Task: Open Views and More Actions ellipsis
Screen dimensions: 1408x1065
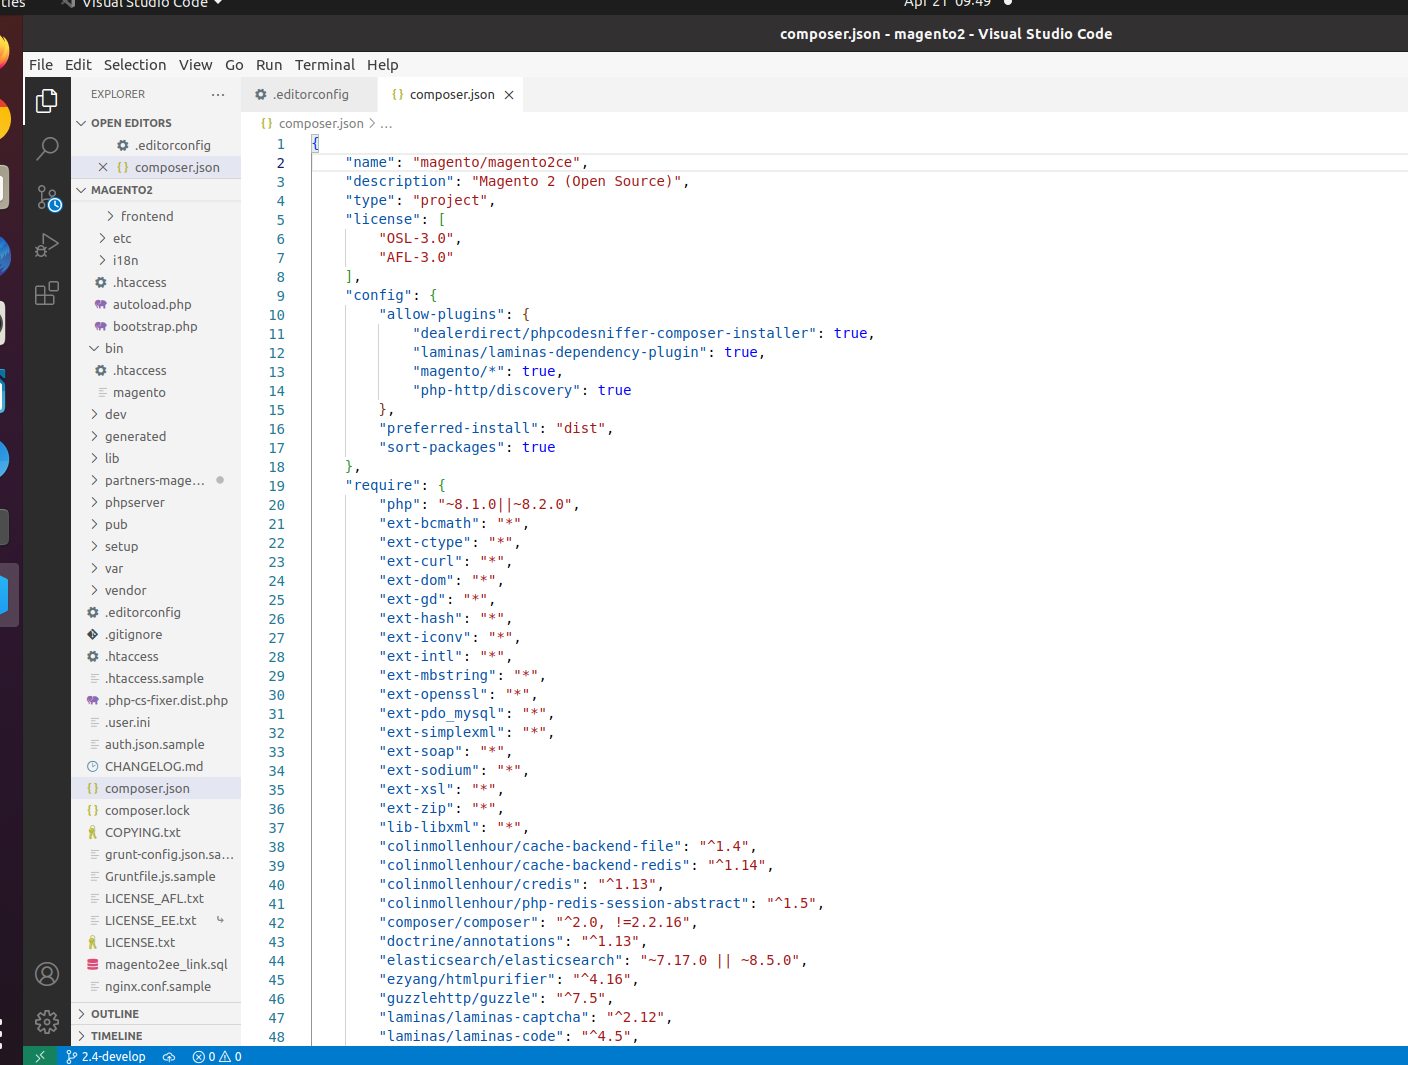Action: point(218,94)
